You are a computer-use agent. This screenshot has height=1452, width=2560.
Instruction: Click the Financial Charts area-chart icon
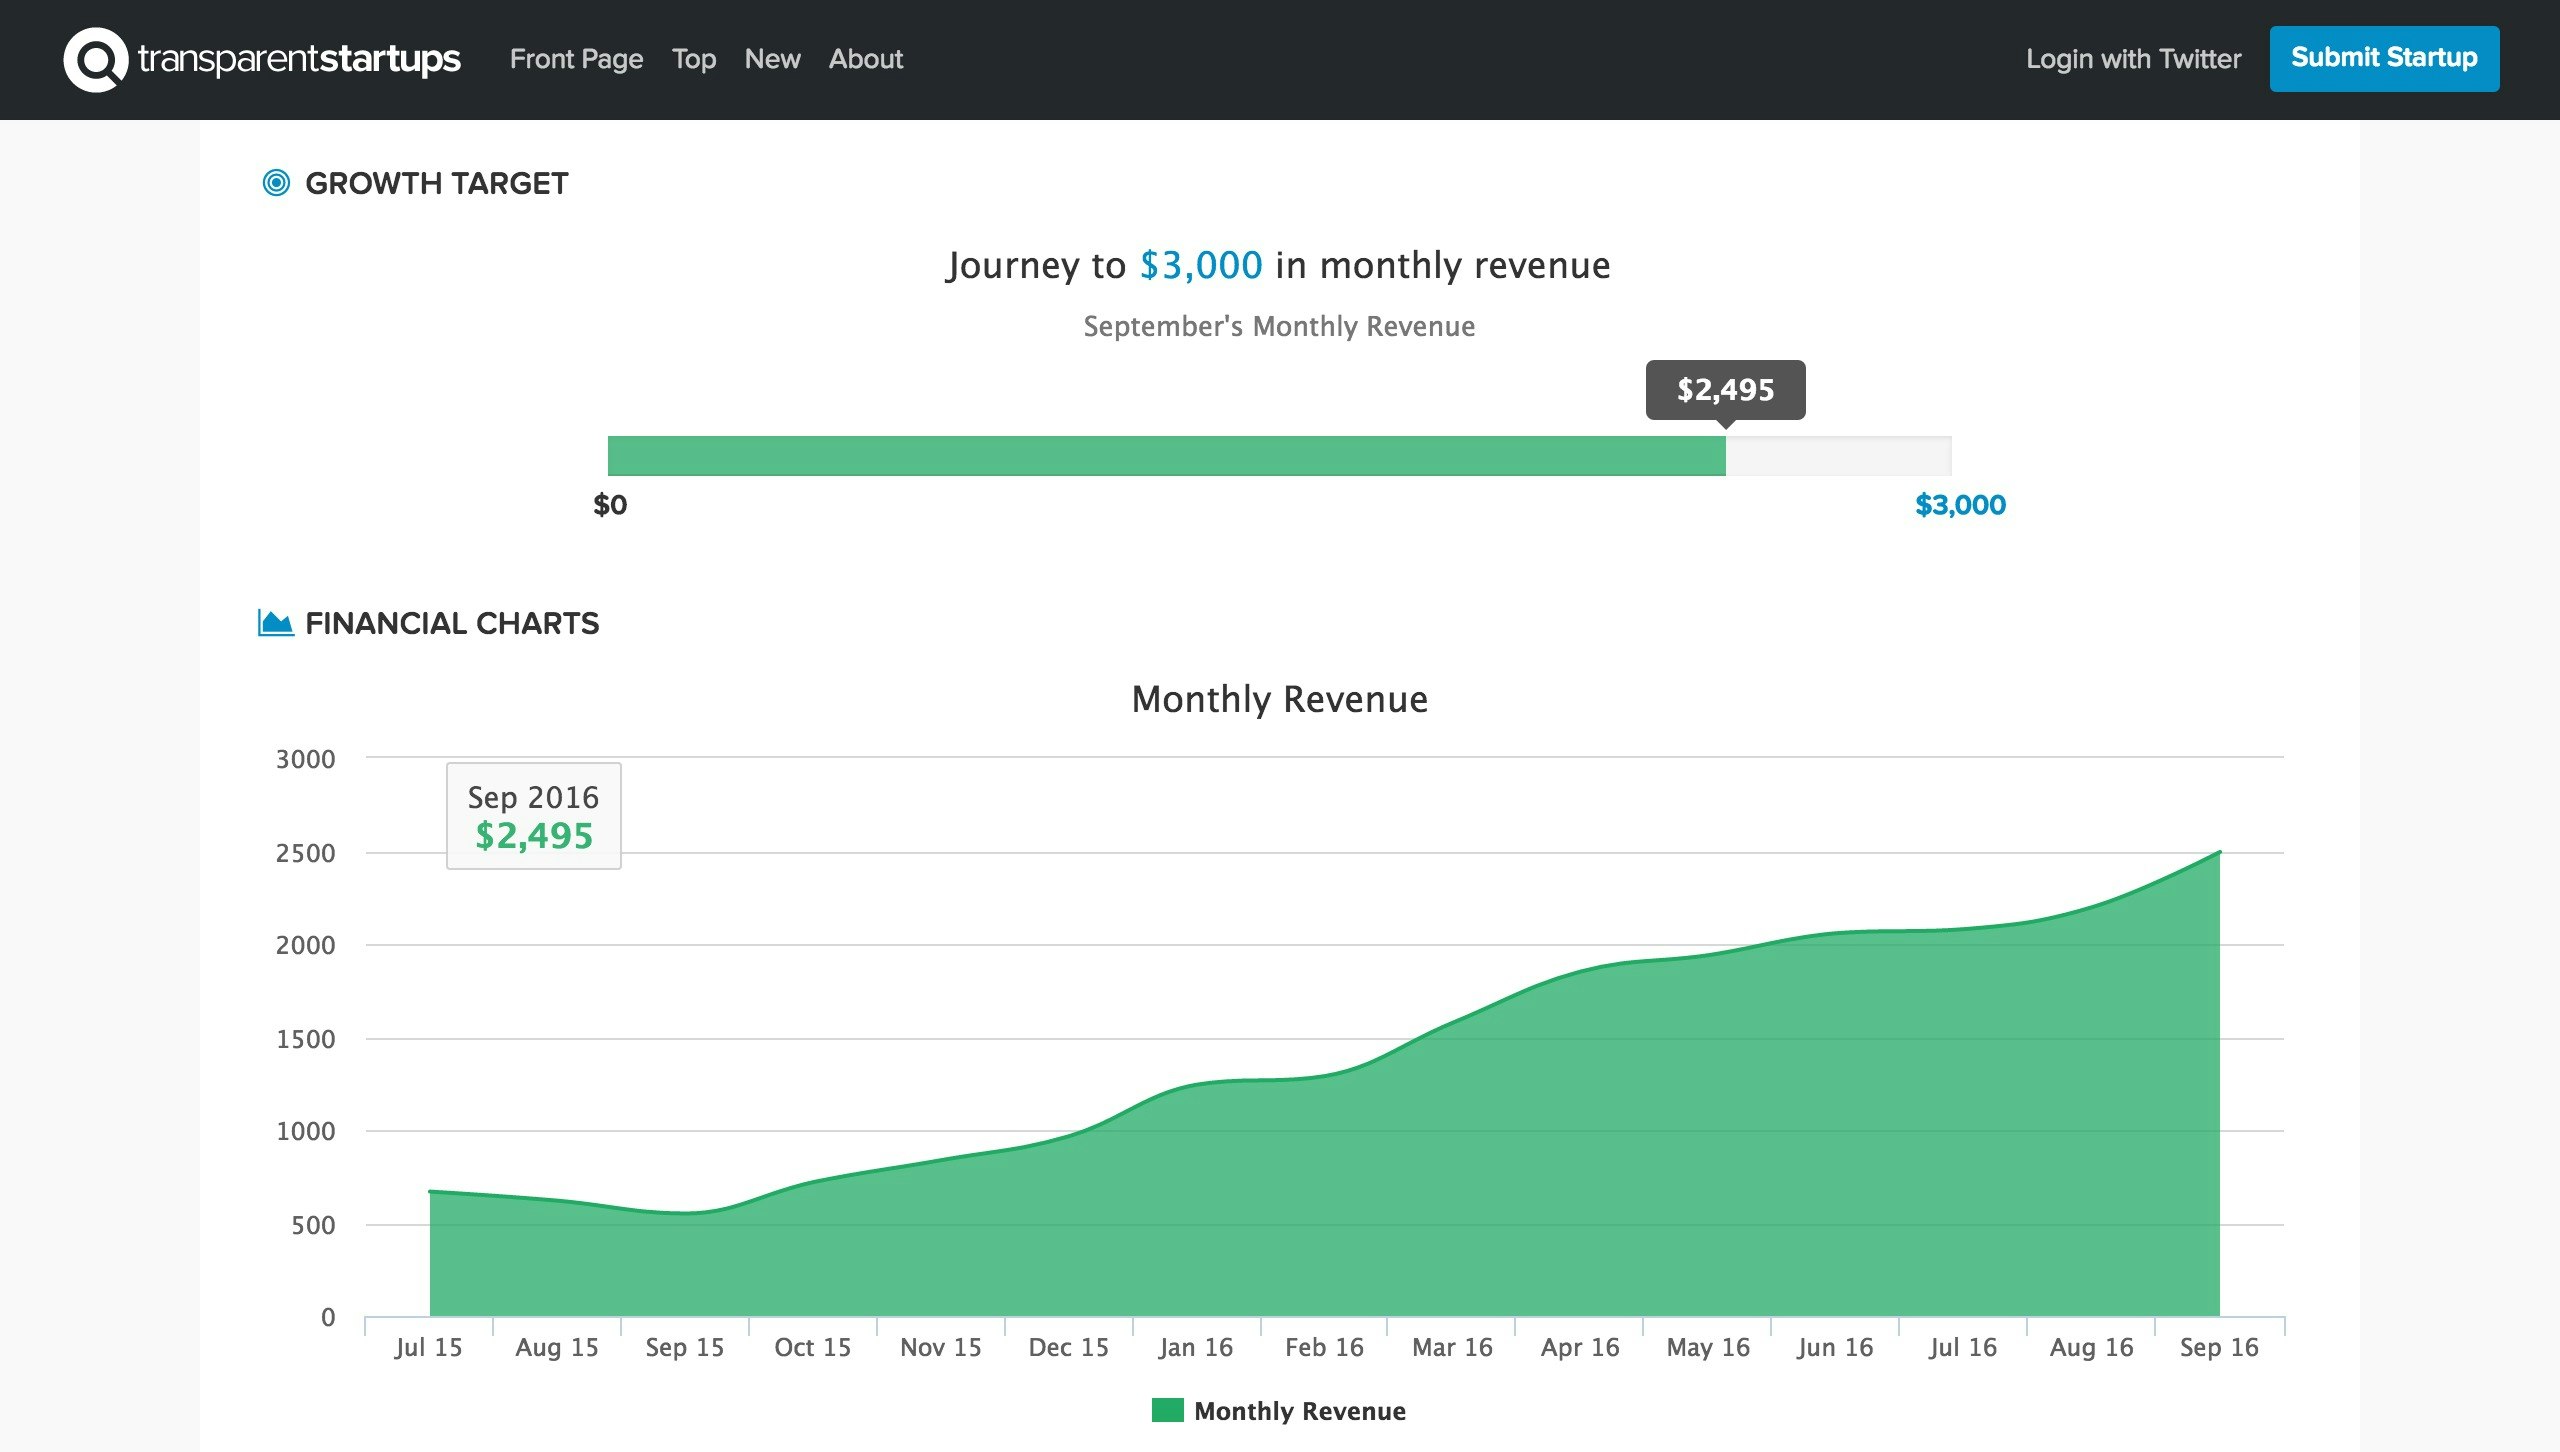(x=276, y=623)
